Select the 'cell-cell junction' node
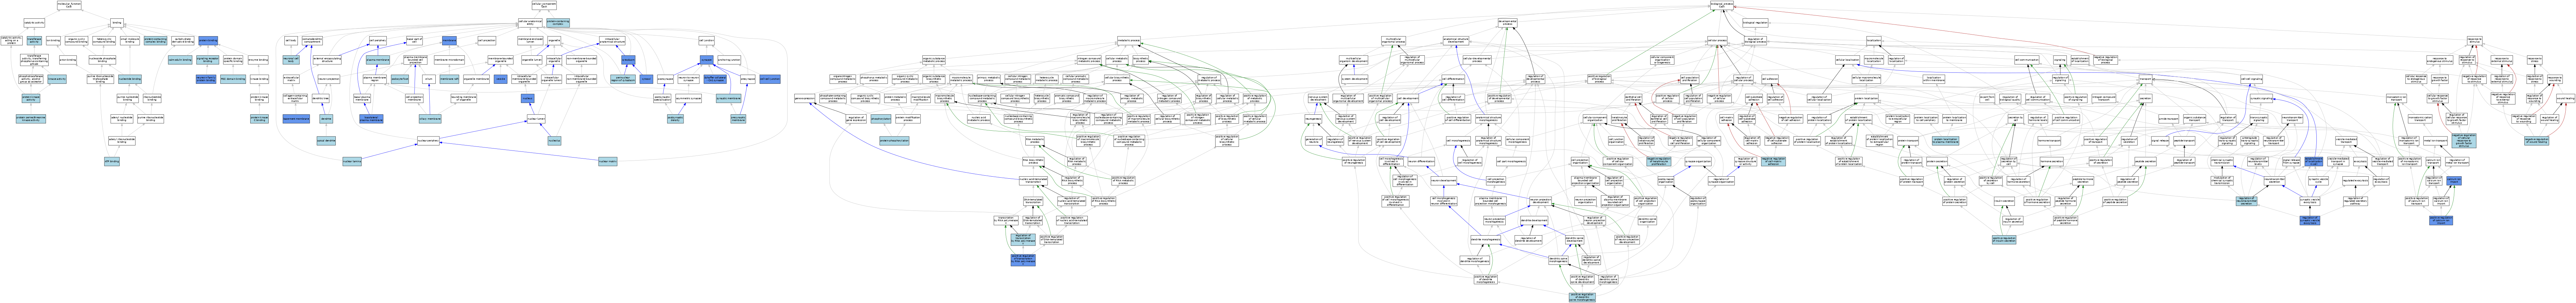The width and height of the screenshot is (2576, 303). 770,79
